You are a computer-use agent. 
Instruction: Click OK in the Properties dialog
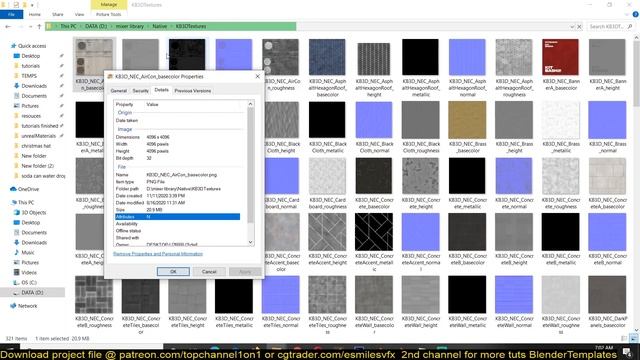coord(173,271)
